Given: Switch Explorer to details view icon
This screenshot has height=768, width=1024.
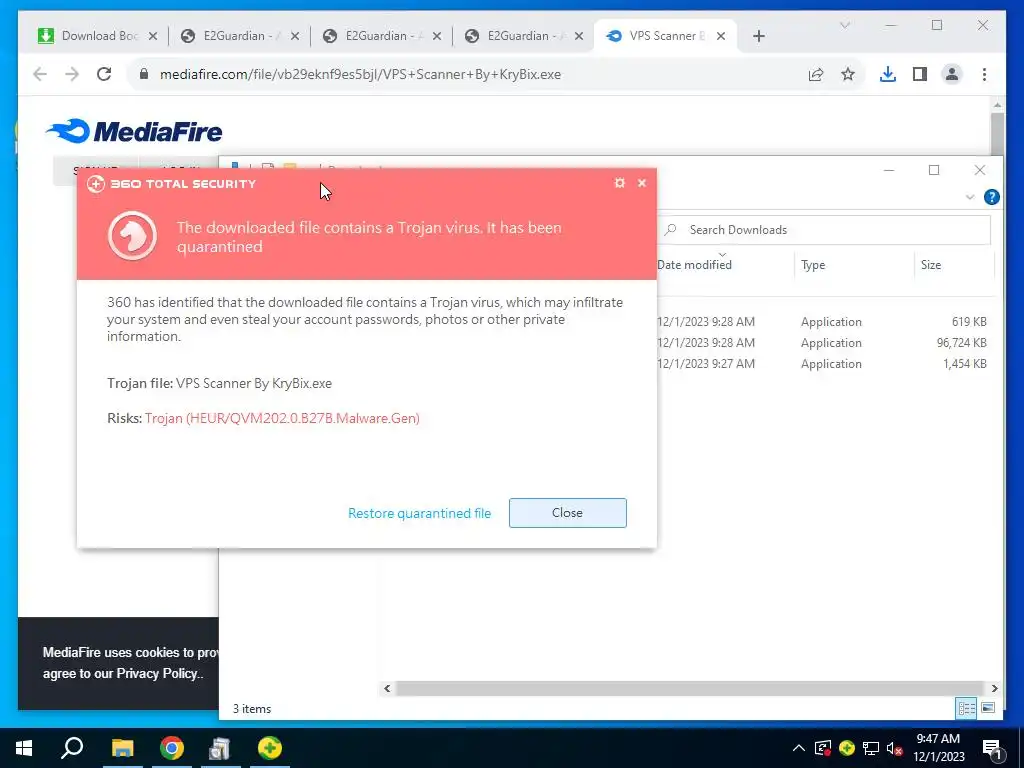Looking at the screenshot, I should [967, 708].
